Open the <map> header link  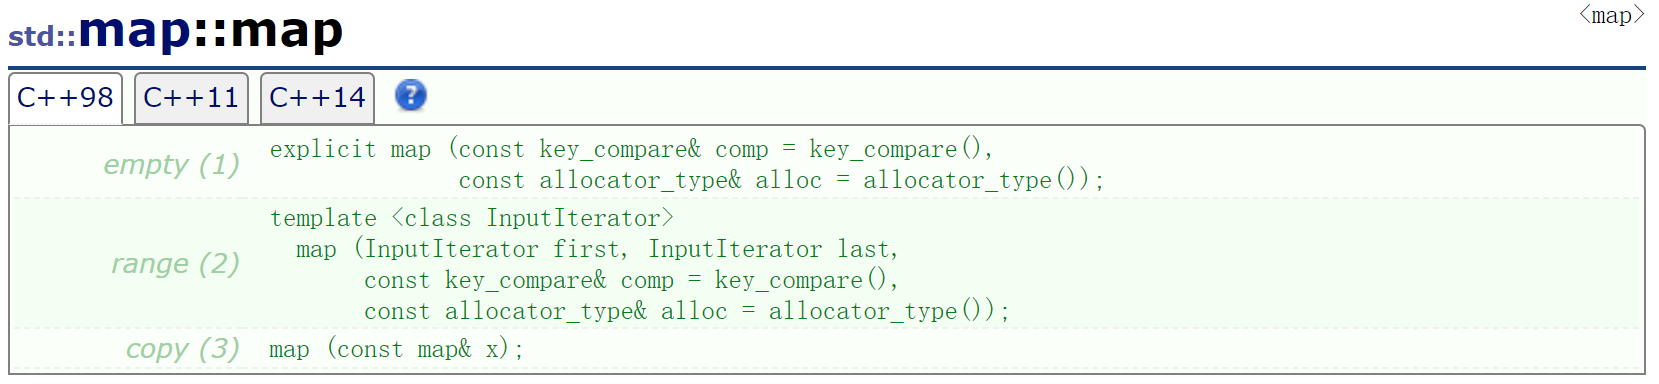[1611, 15]
